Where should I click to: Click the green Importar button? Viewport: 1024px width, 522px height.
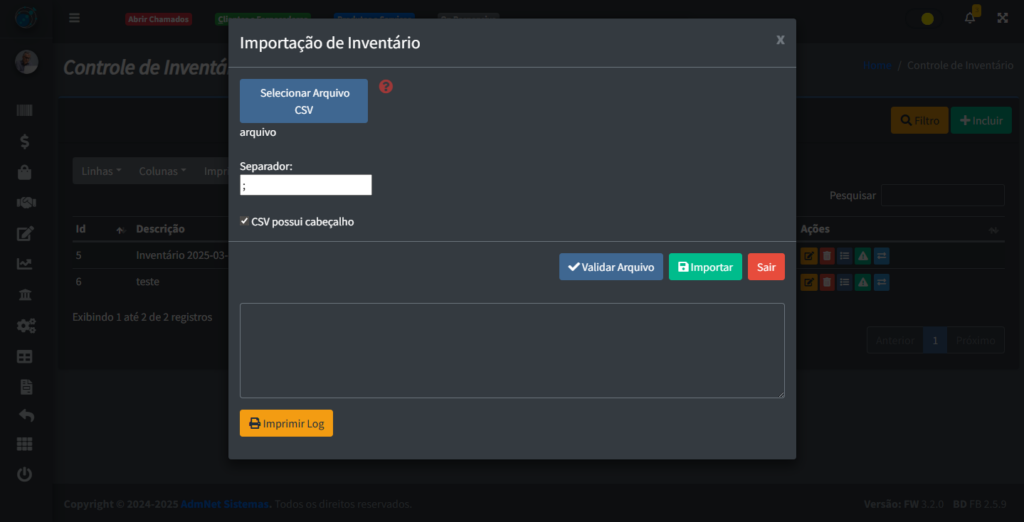pos(705,267)
